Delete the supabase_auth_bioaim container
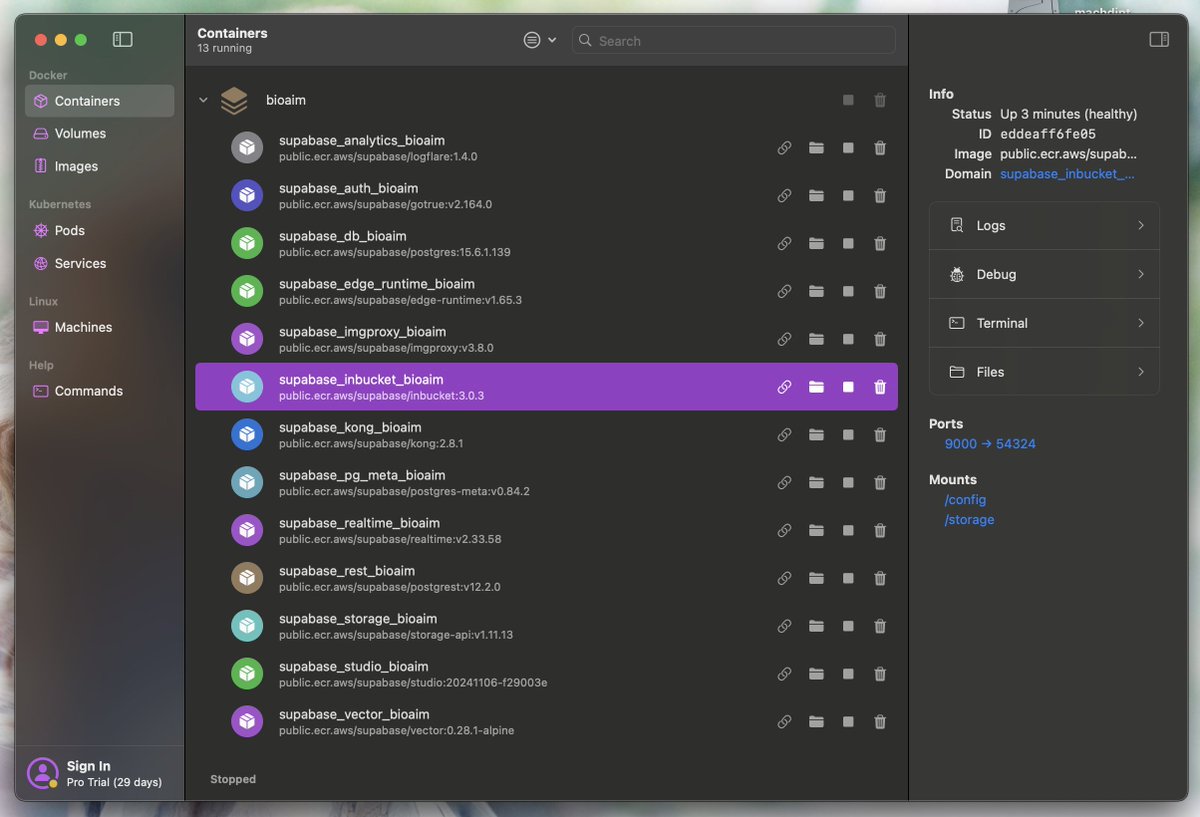 (880, 196)
